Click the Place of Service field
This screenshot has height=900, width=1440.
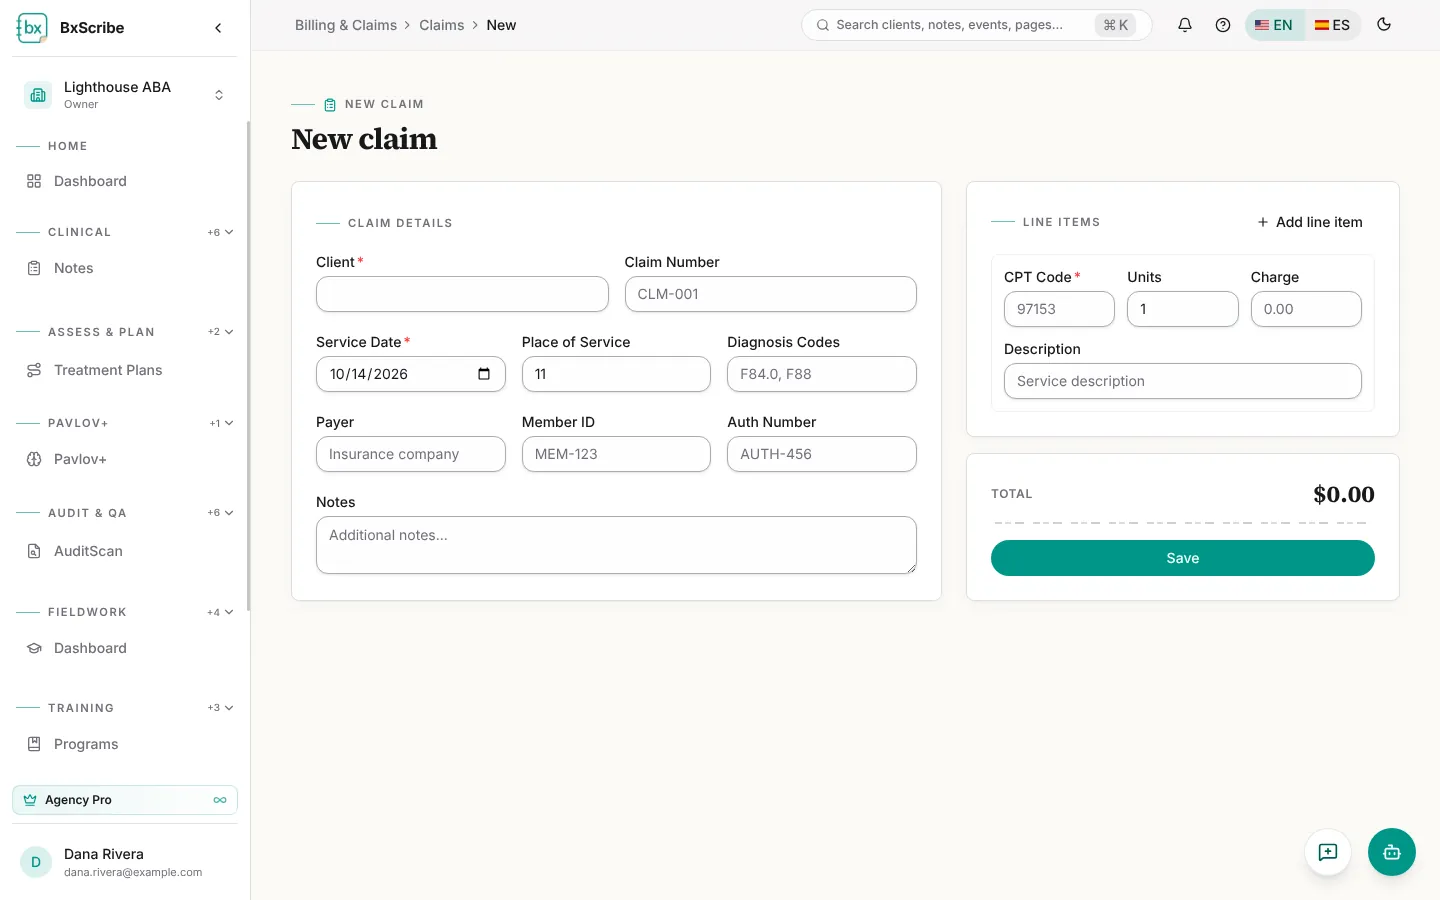[616, 374]
